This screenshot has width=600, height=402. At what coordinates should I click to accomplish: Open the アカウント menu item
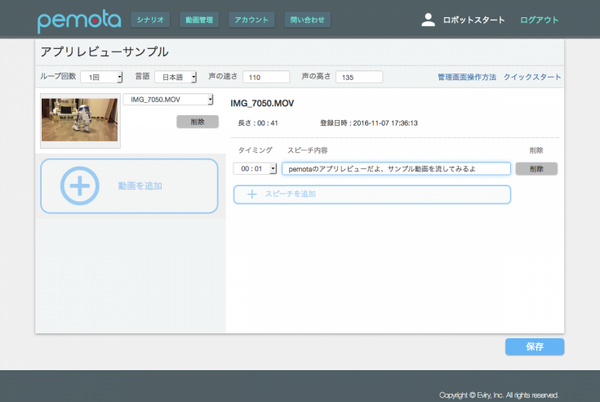click(x=250, y=19)
